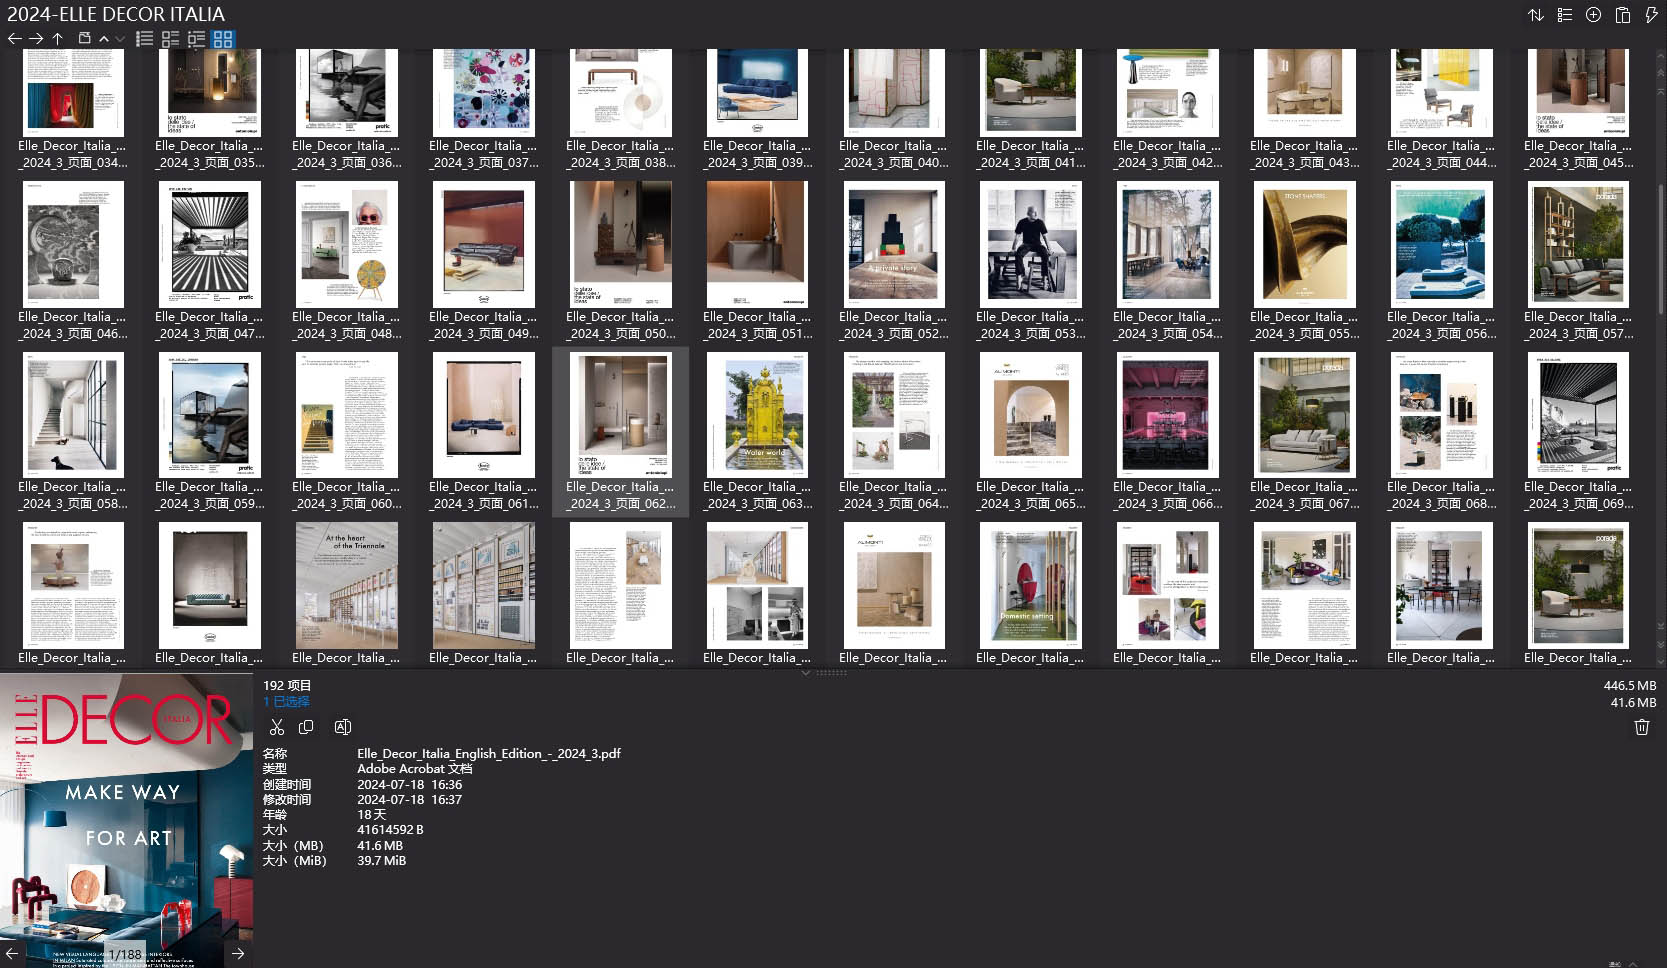The image size is (1667, 968).
Task: Select thumbnail Elle_Decor_Italia_2024_3_页面_050
Action: (x=620, y=244)
